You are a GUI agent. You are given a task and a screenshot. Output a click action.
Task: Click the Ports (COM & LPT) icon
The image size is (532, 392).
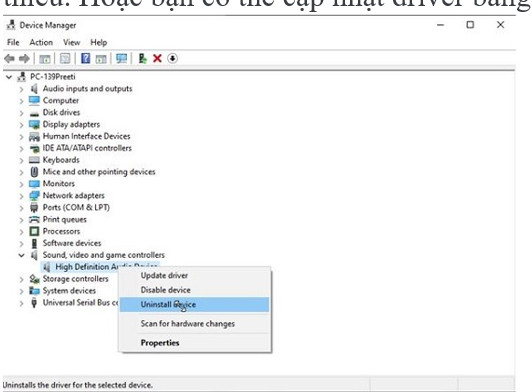[34, 207]
